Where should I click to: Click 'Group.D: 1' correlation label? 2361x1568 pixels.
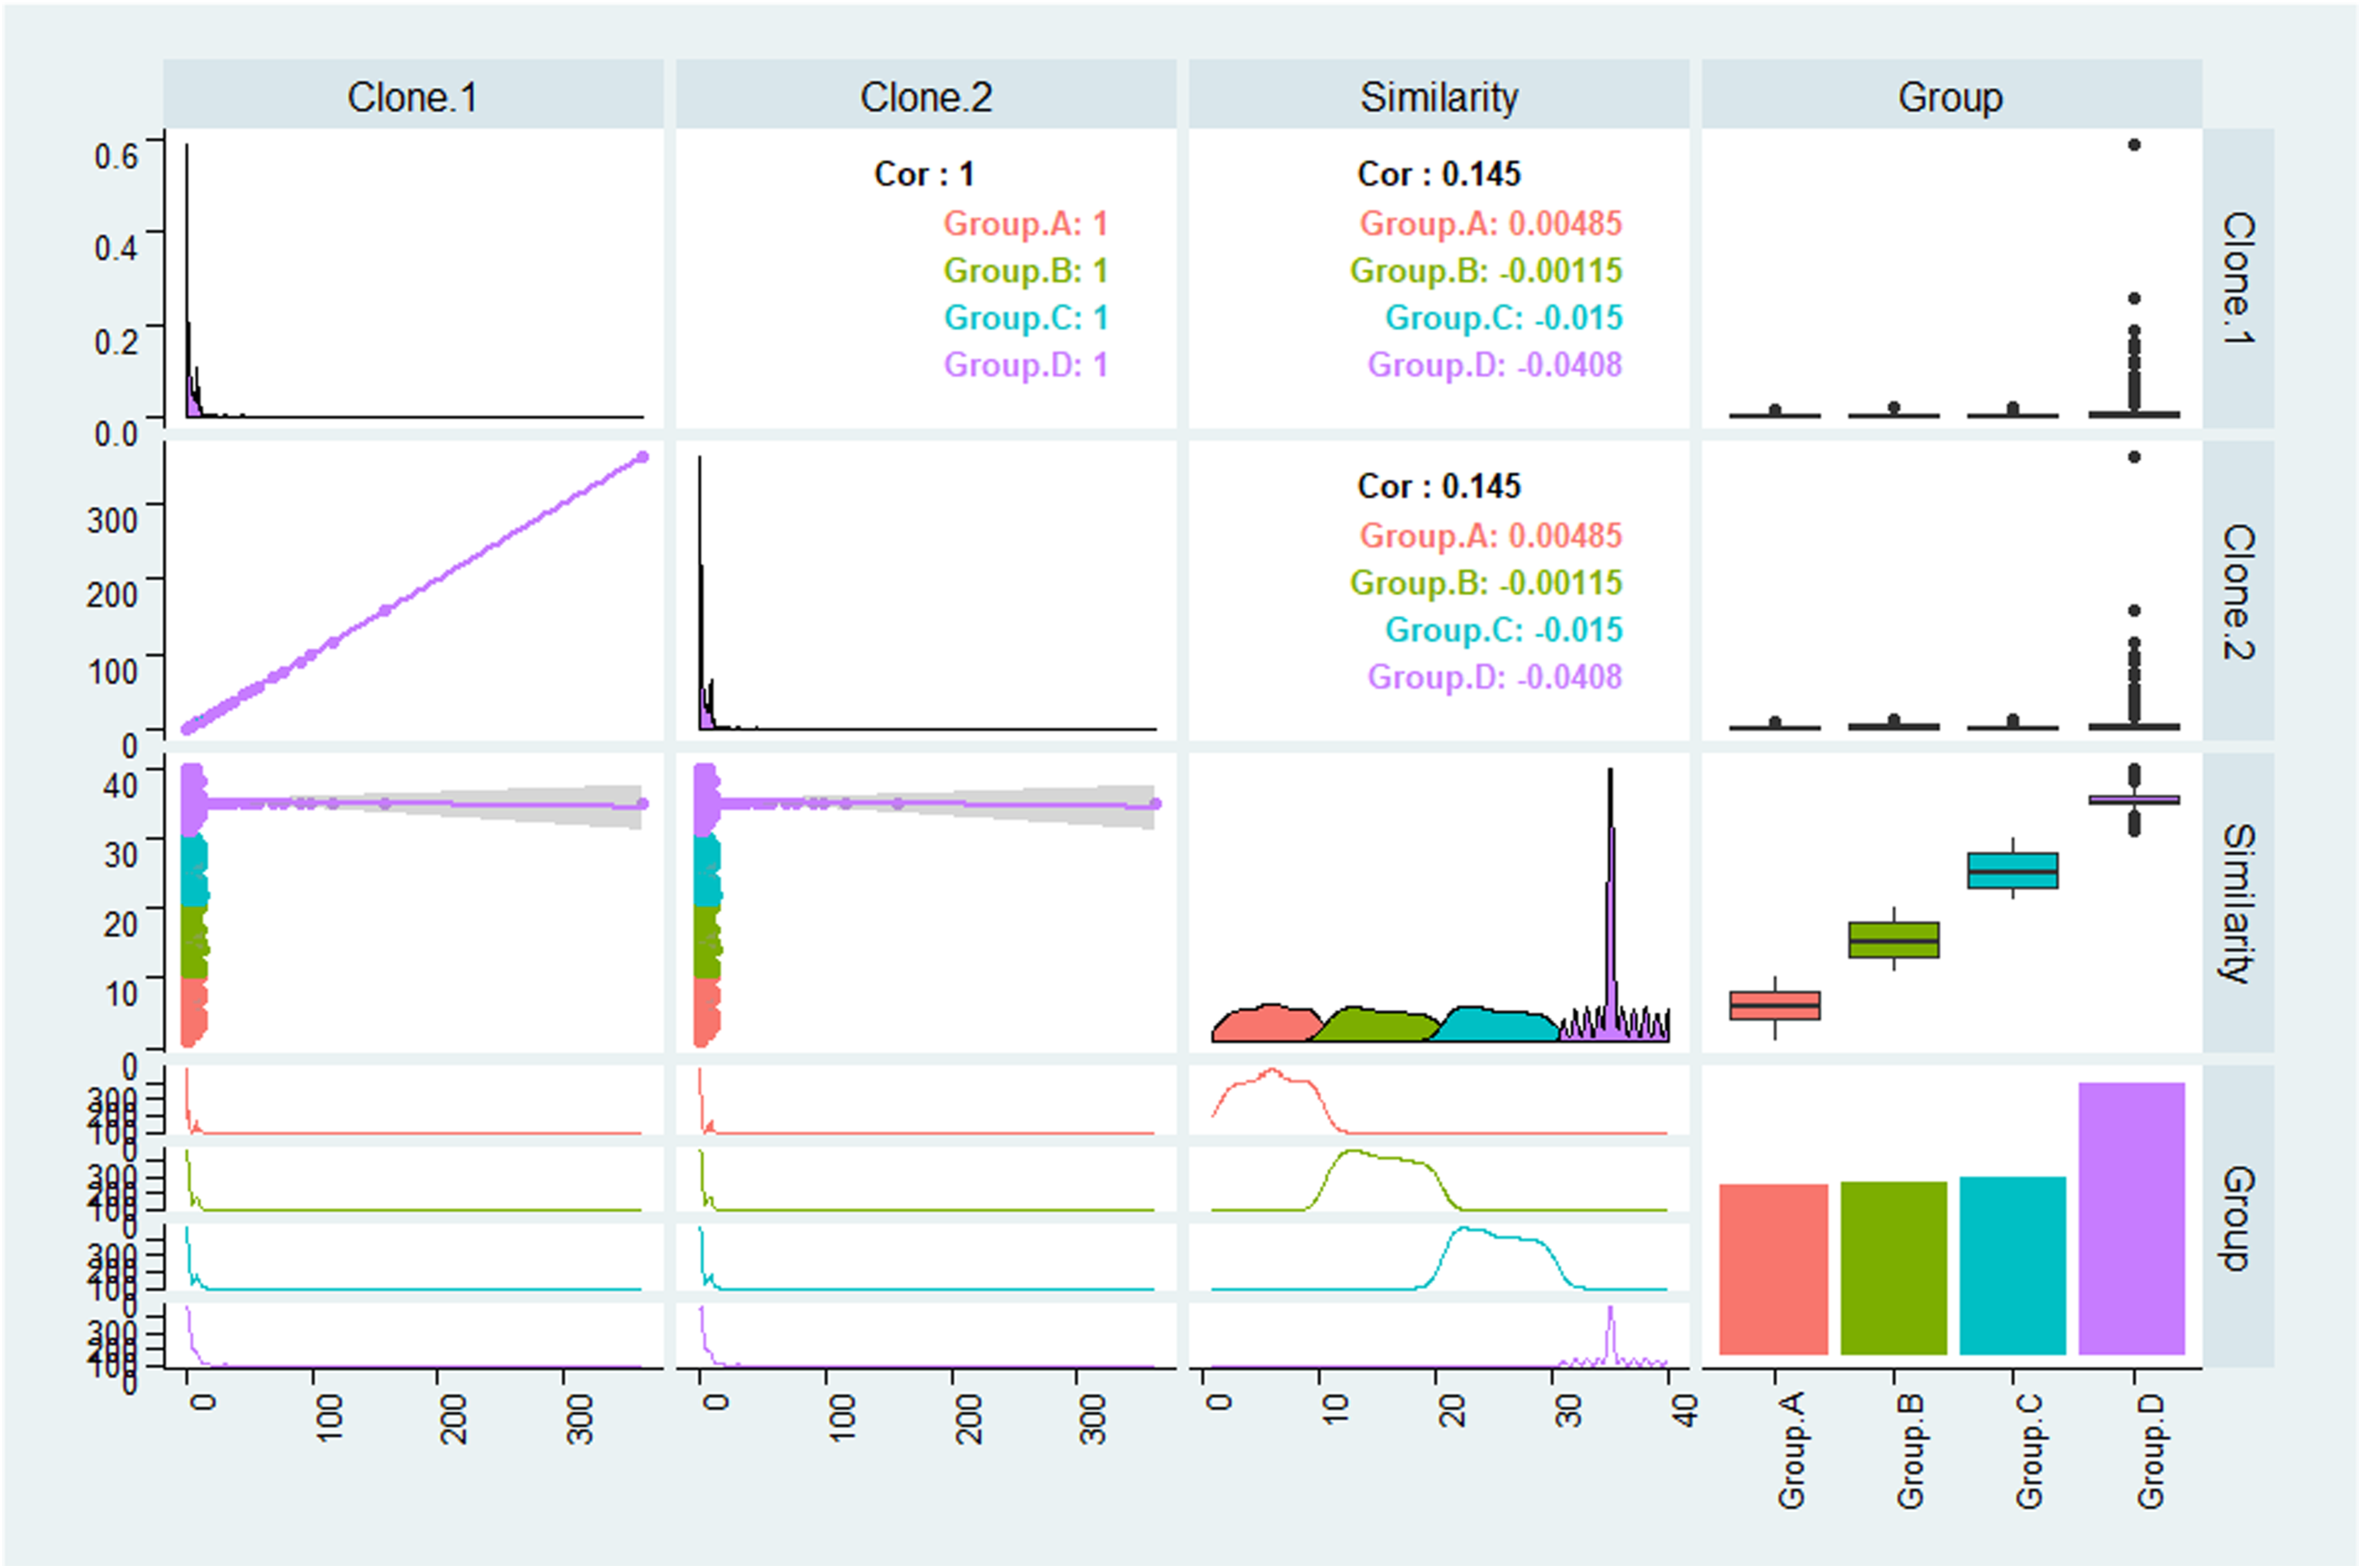[x=1026, y=364]
